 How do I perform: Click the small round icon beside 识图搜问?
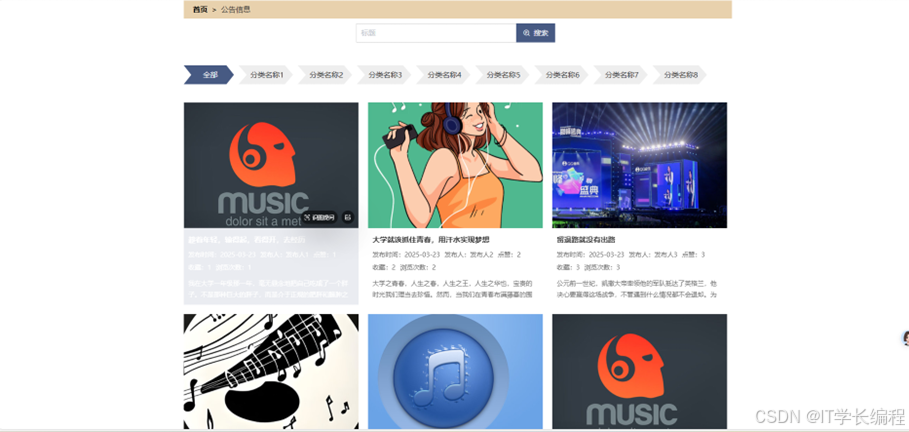(348, 217)
